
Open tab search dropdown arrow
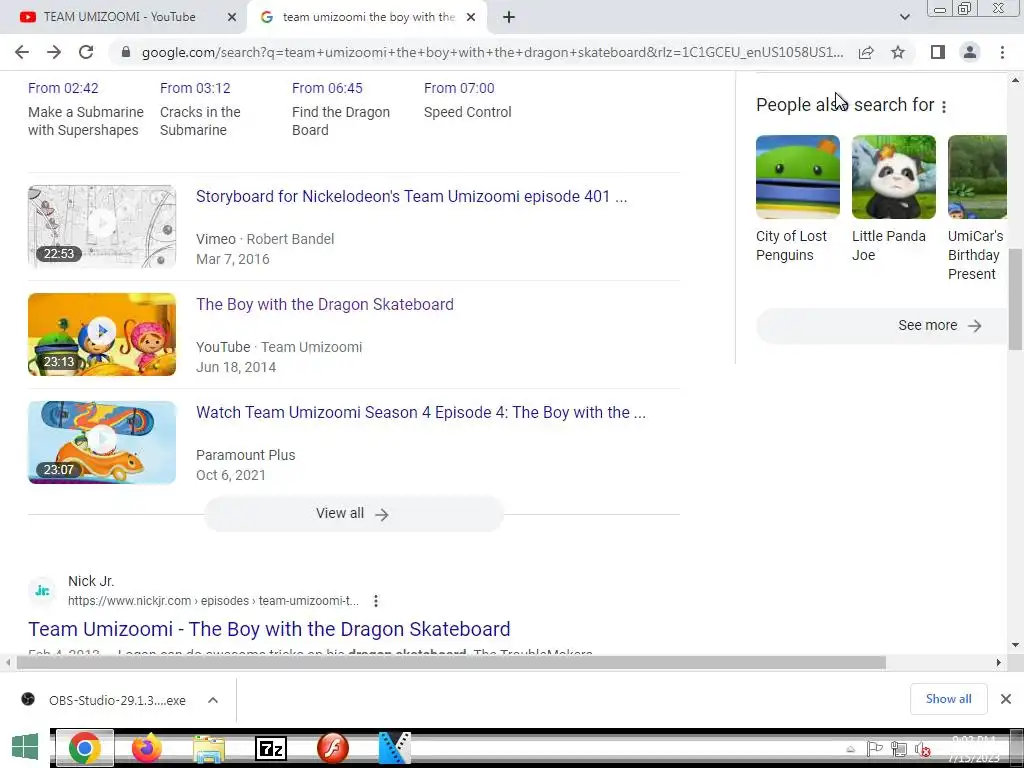(x=904, y=17)
